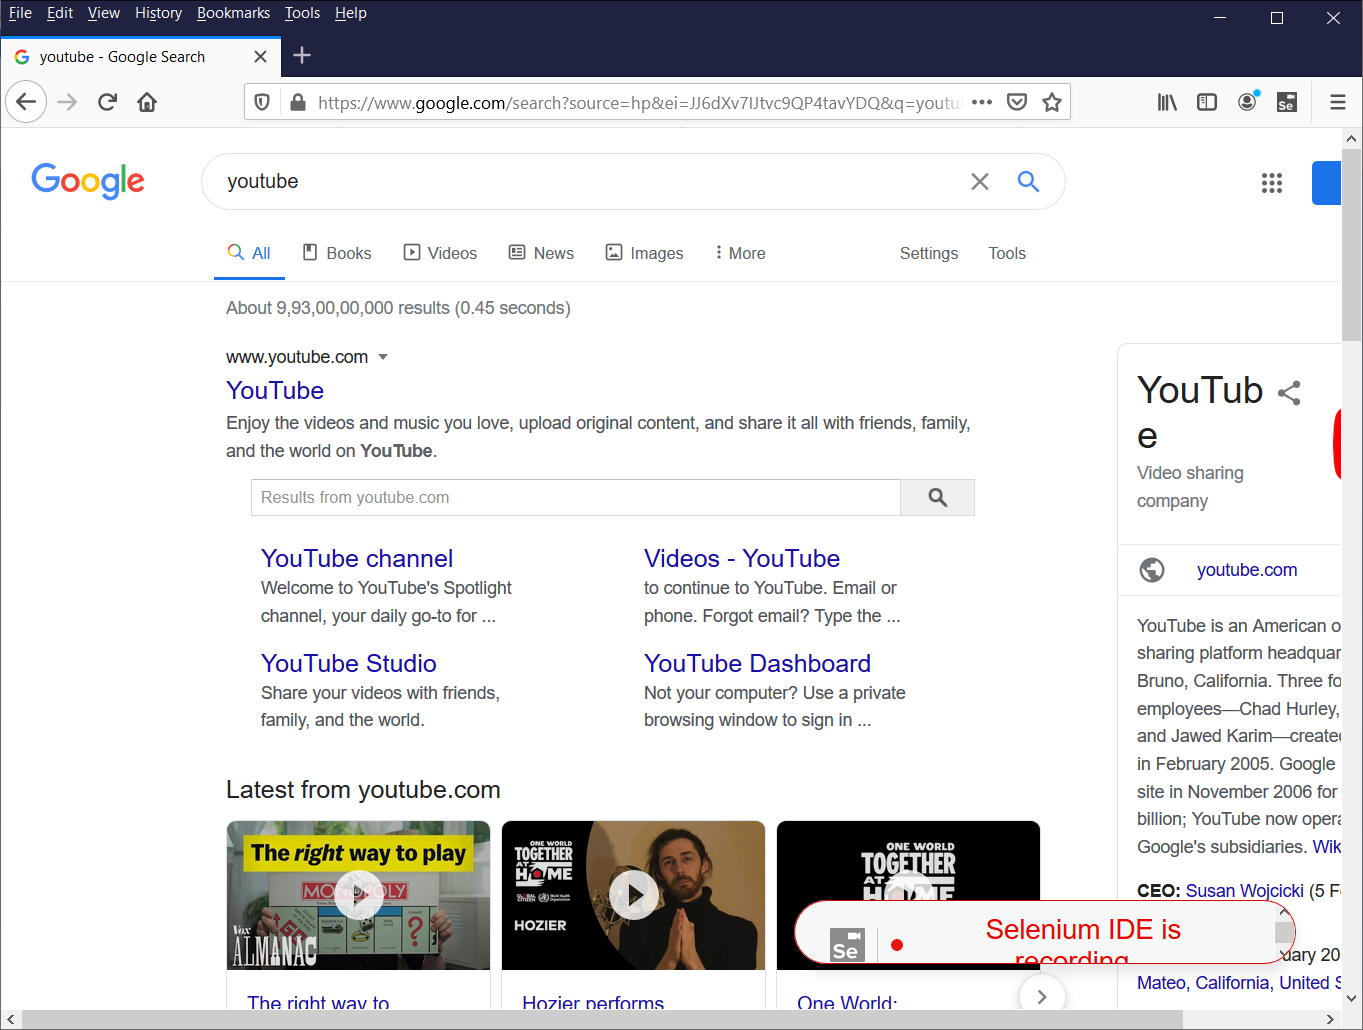Expand the www.youtube.com result dropdown arrow
The image size is (1363, 1030).
(x=383, y=357)
